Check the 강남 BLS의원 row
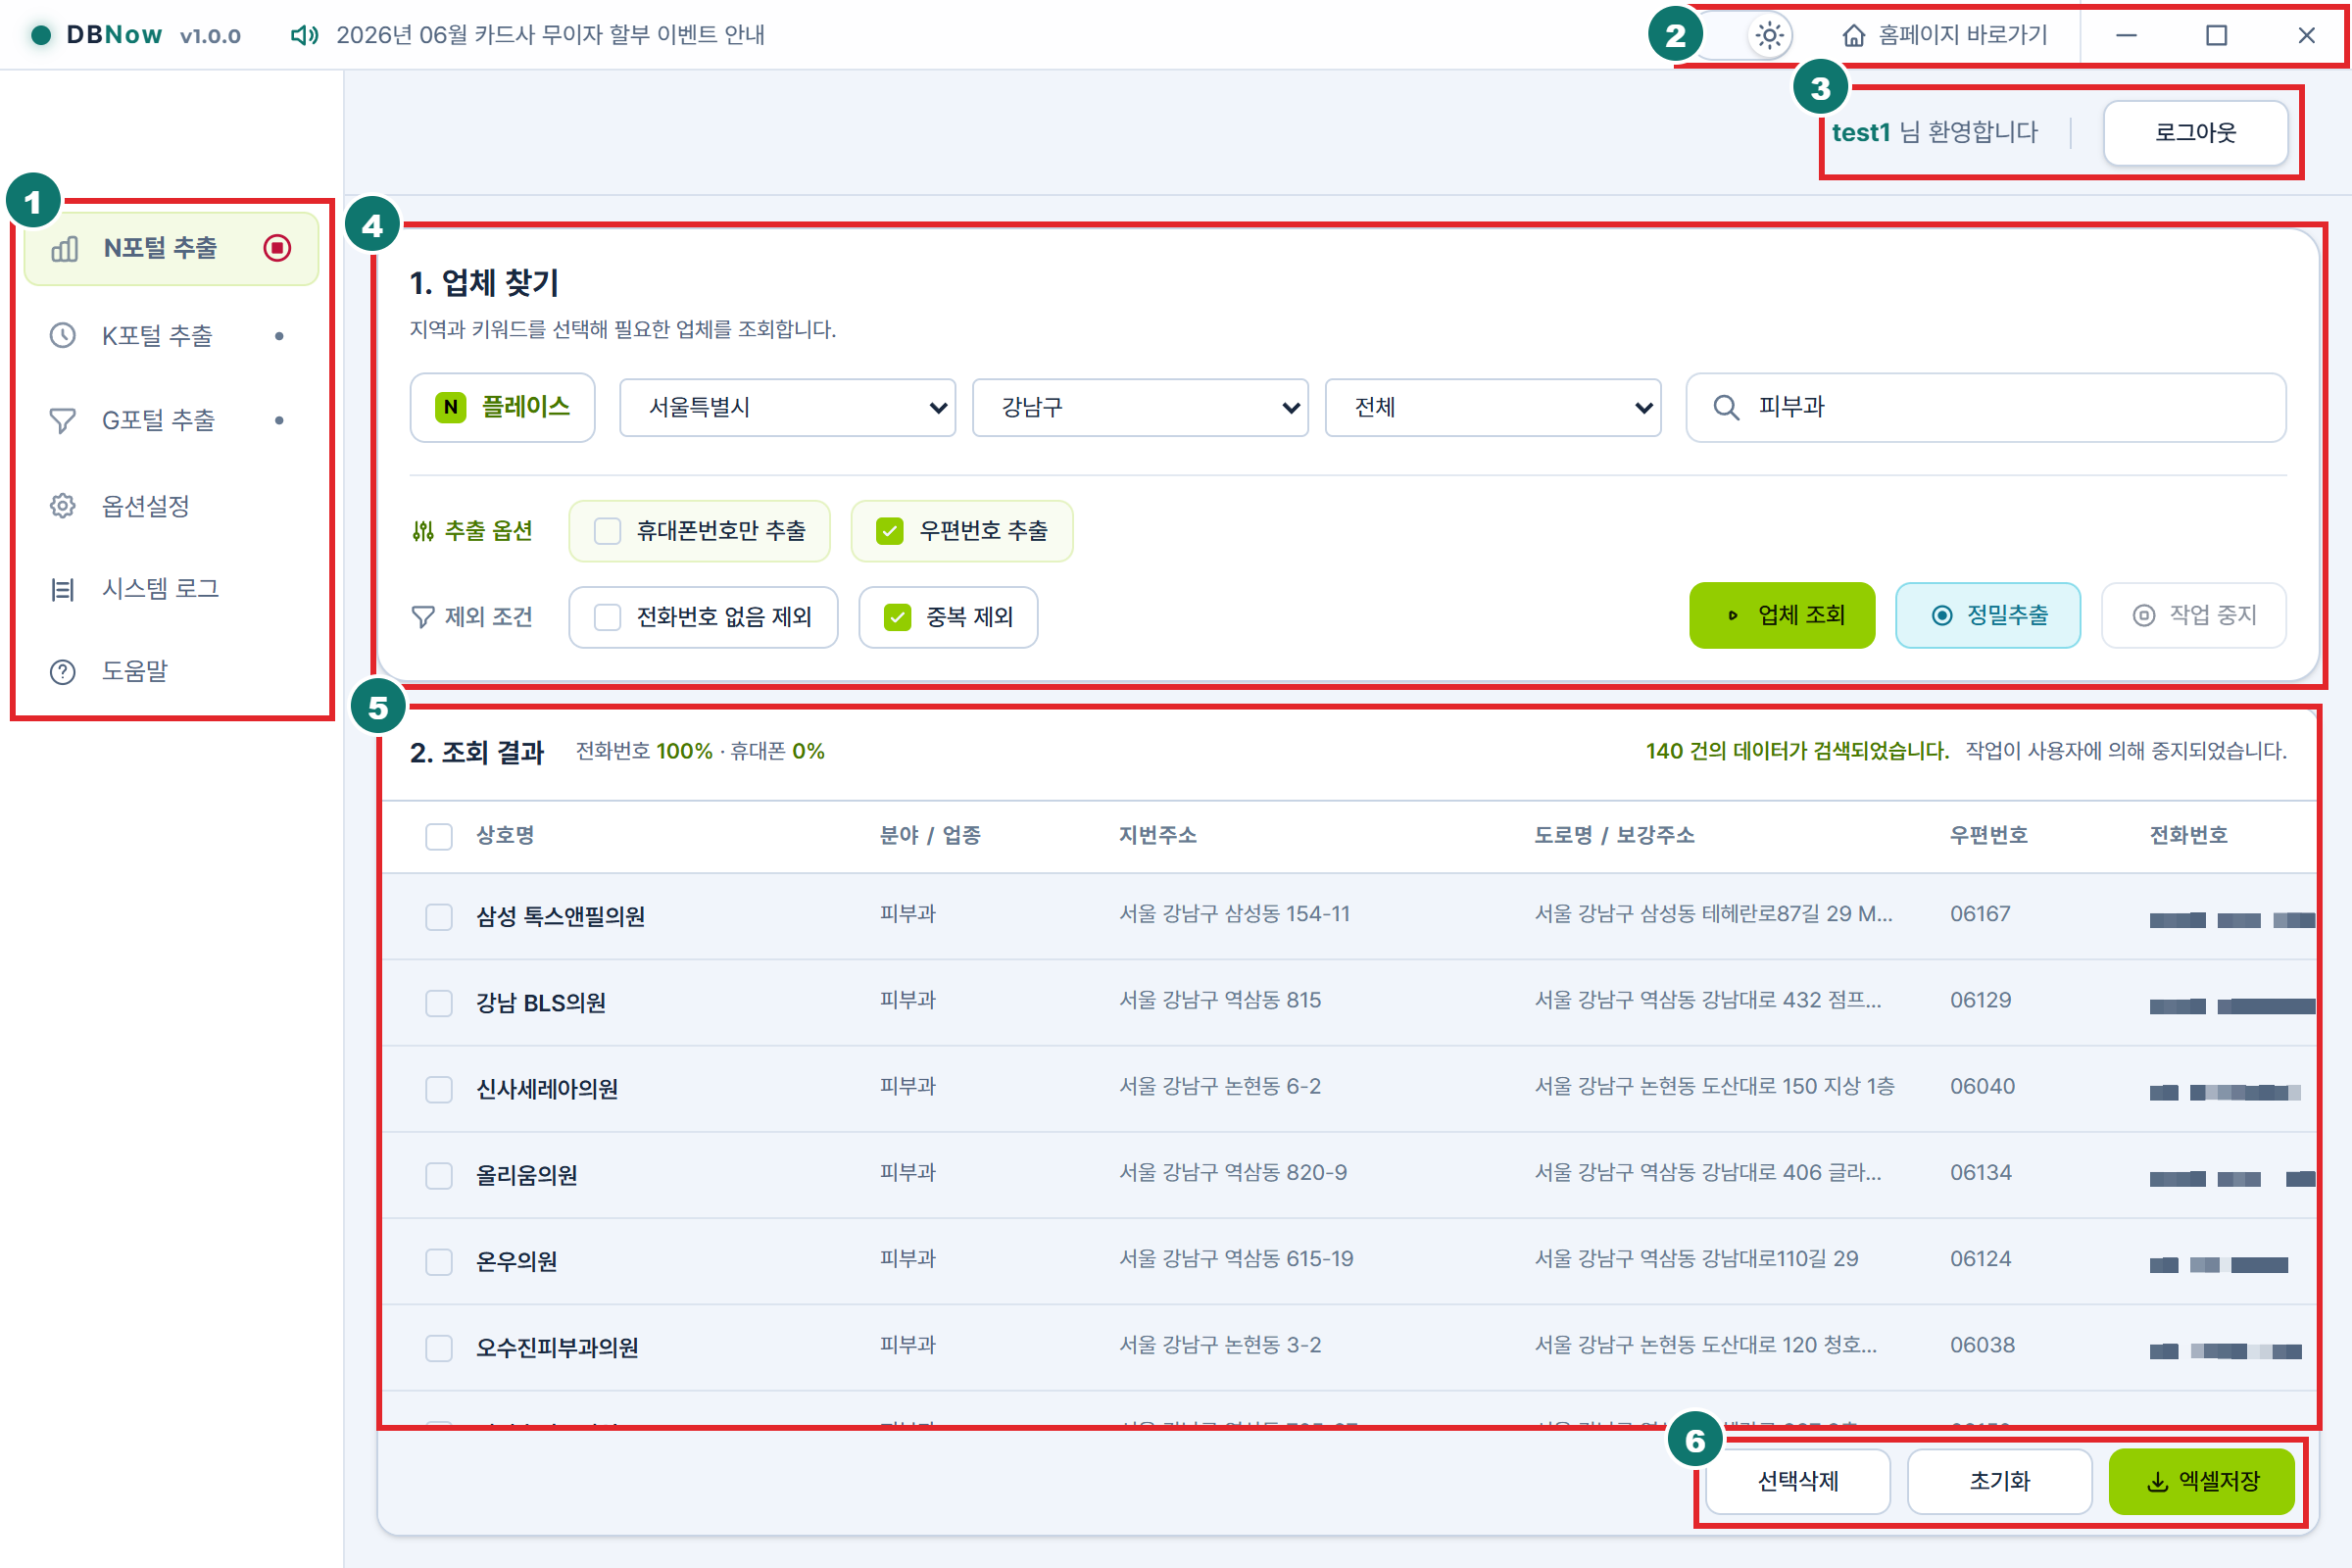Screen dimensions: 2352x1568 439,1003
